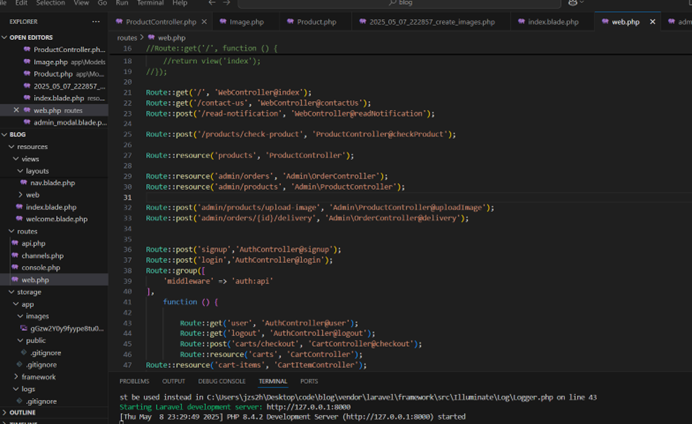Click the routes breadcrumb segment
The height and width of the screenshot is (424, 692).
point(127,38)
